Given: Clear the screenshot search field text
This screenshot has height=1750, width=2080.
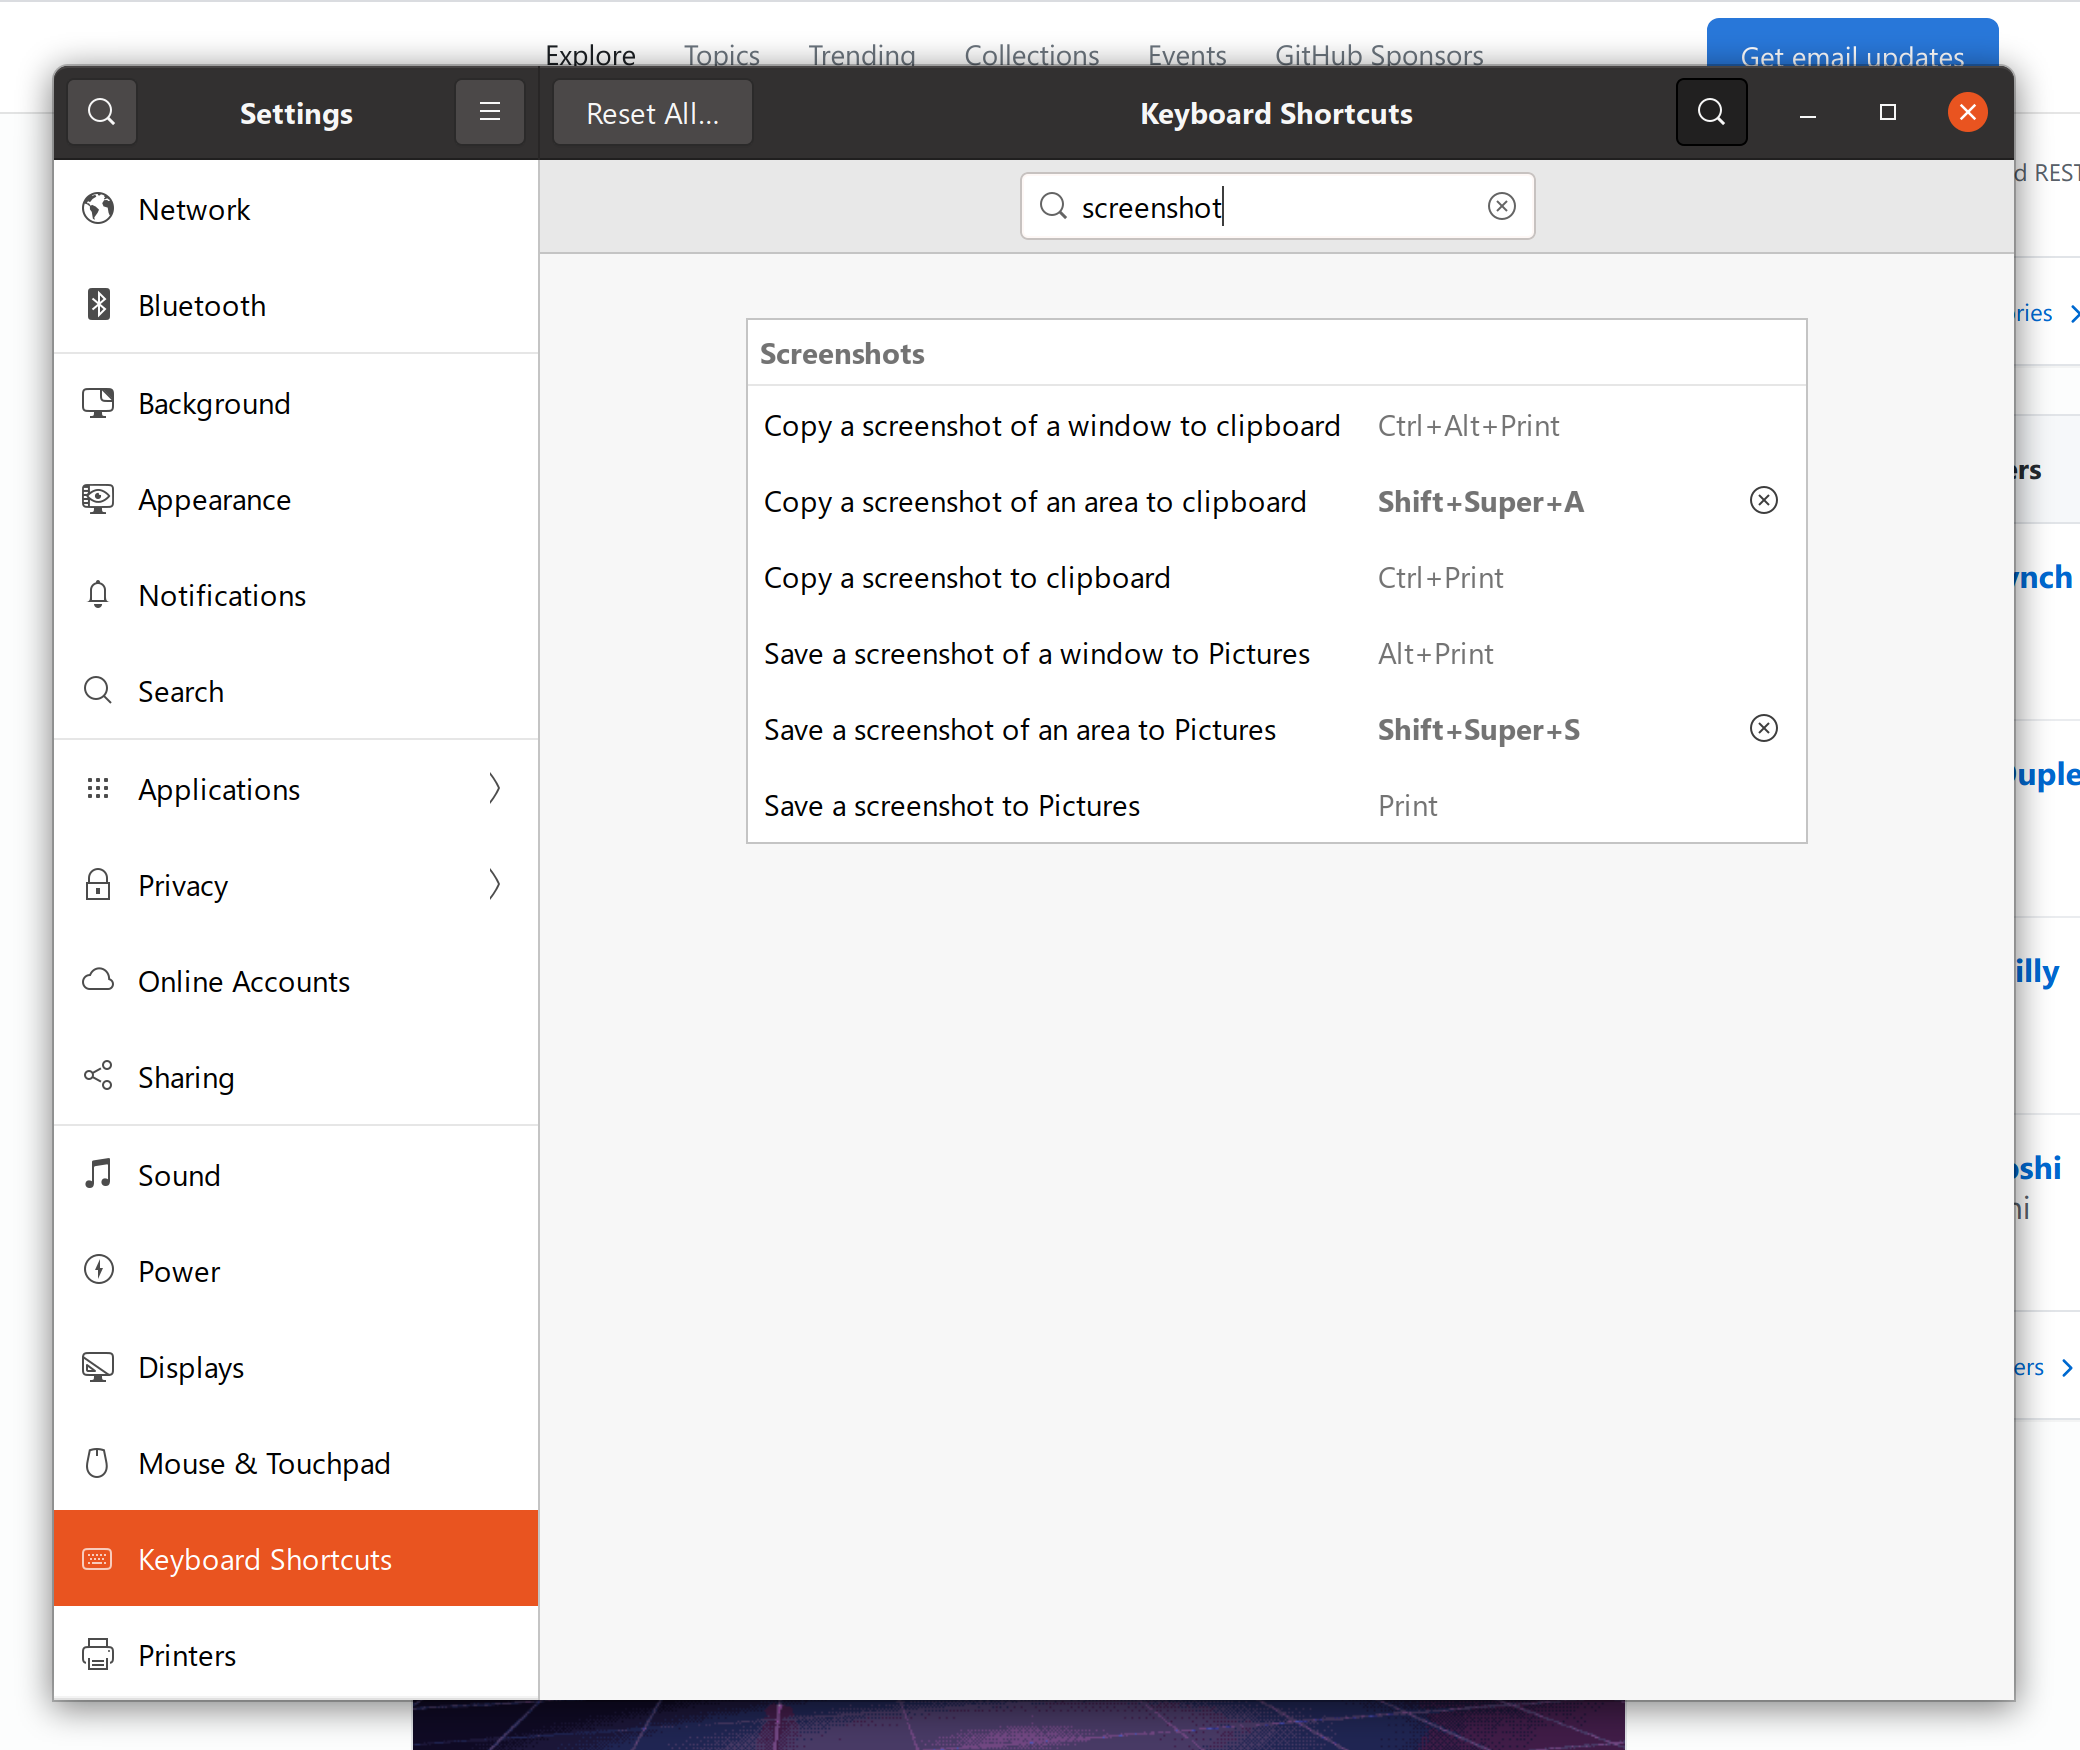Looking at the screenshot, I should tap(1501, 206).
